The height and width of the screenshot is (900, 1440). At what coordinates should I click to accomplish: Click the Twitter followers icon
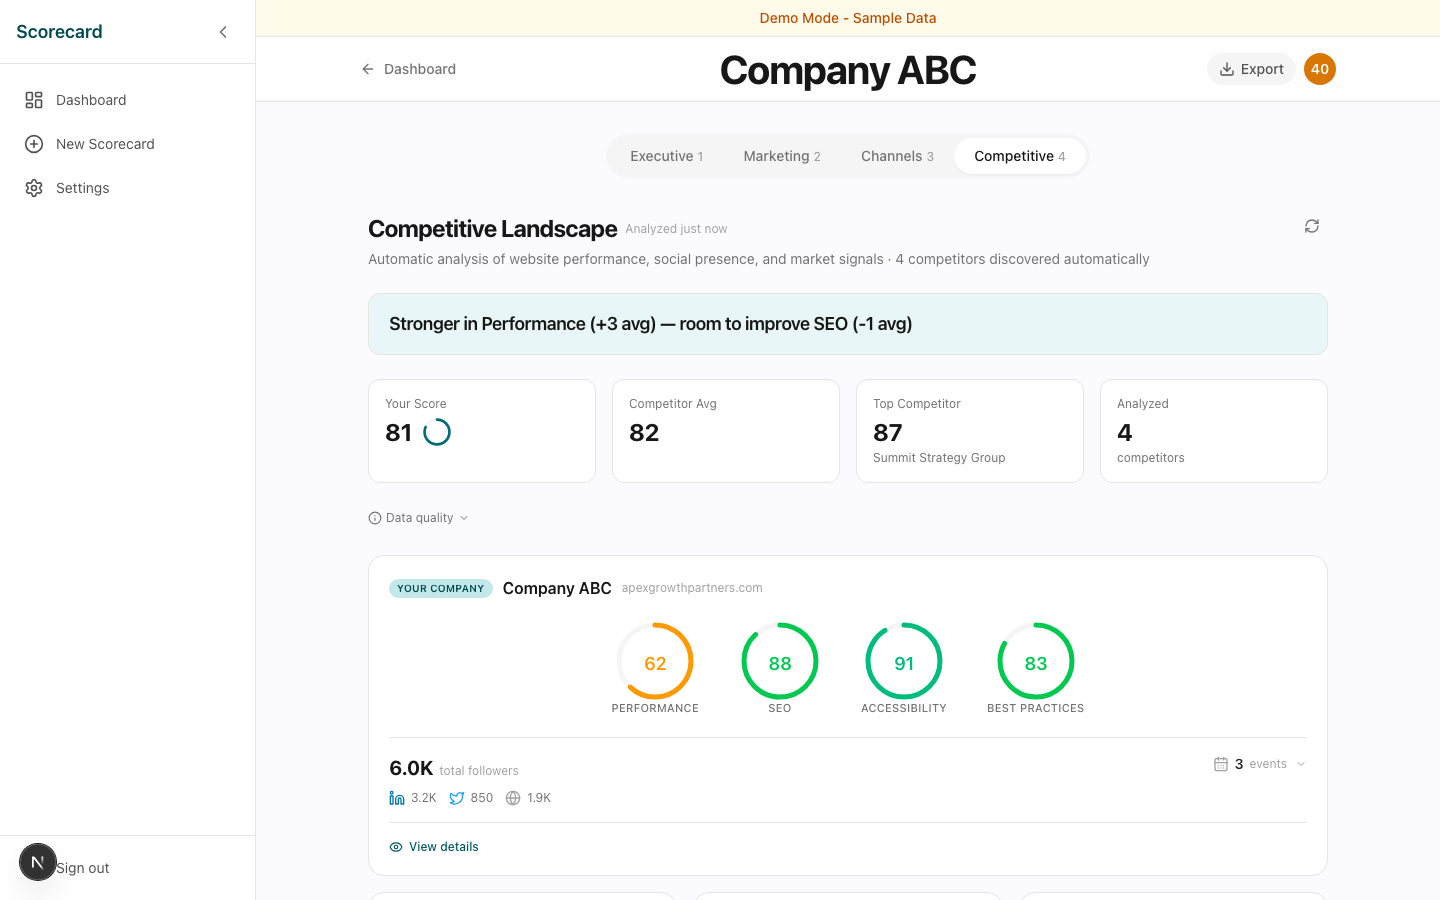pyautogui.click(x=456, y=798)
